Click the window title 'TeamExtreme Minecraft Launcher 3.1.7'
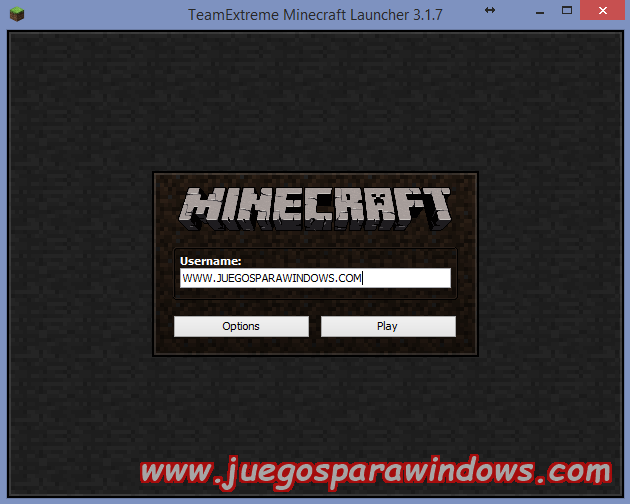 (x=315, y=15)
